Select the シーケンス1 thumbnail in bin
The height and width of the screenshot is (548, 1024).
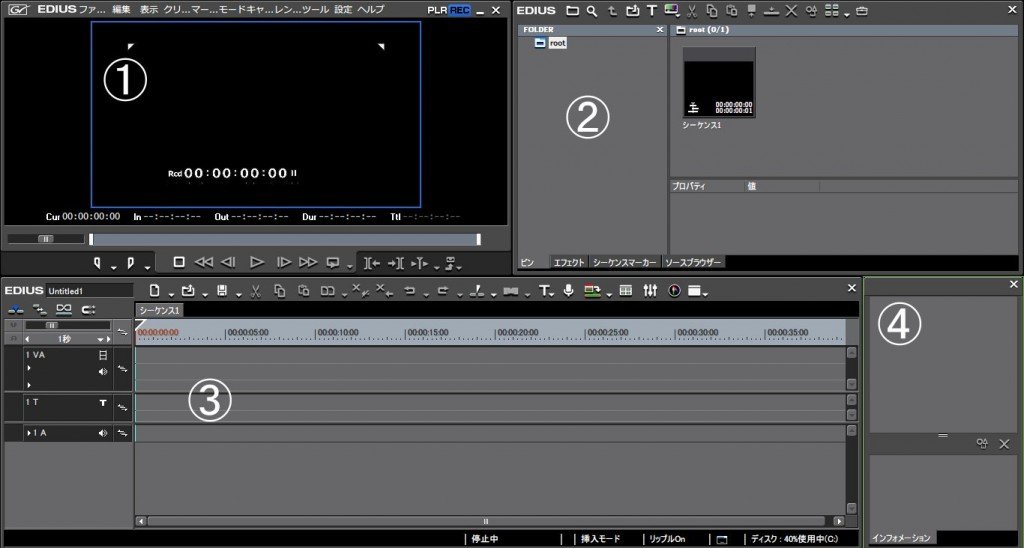click(718, 82)
